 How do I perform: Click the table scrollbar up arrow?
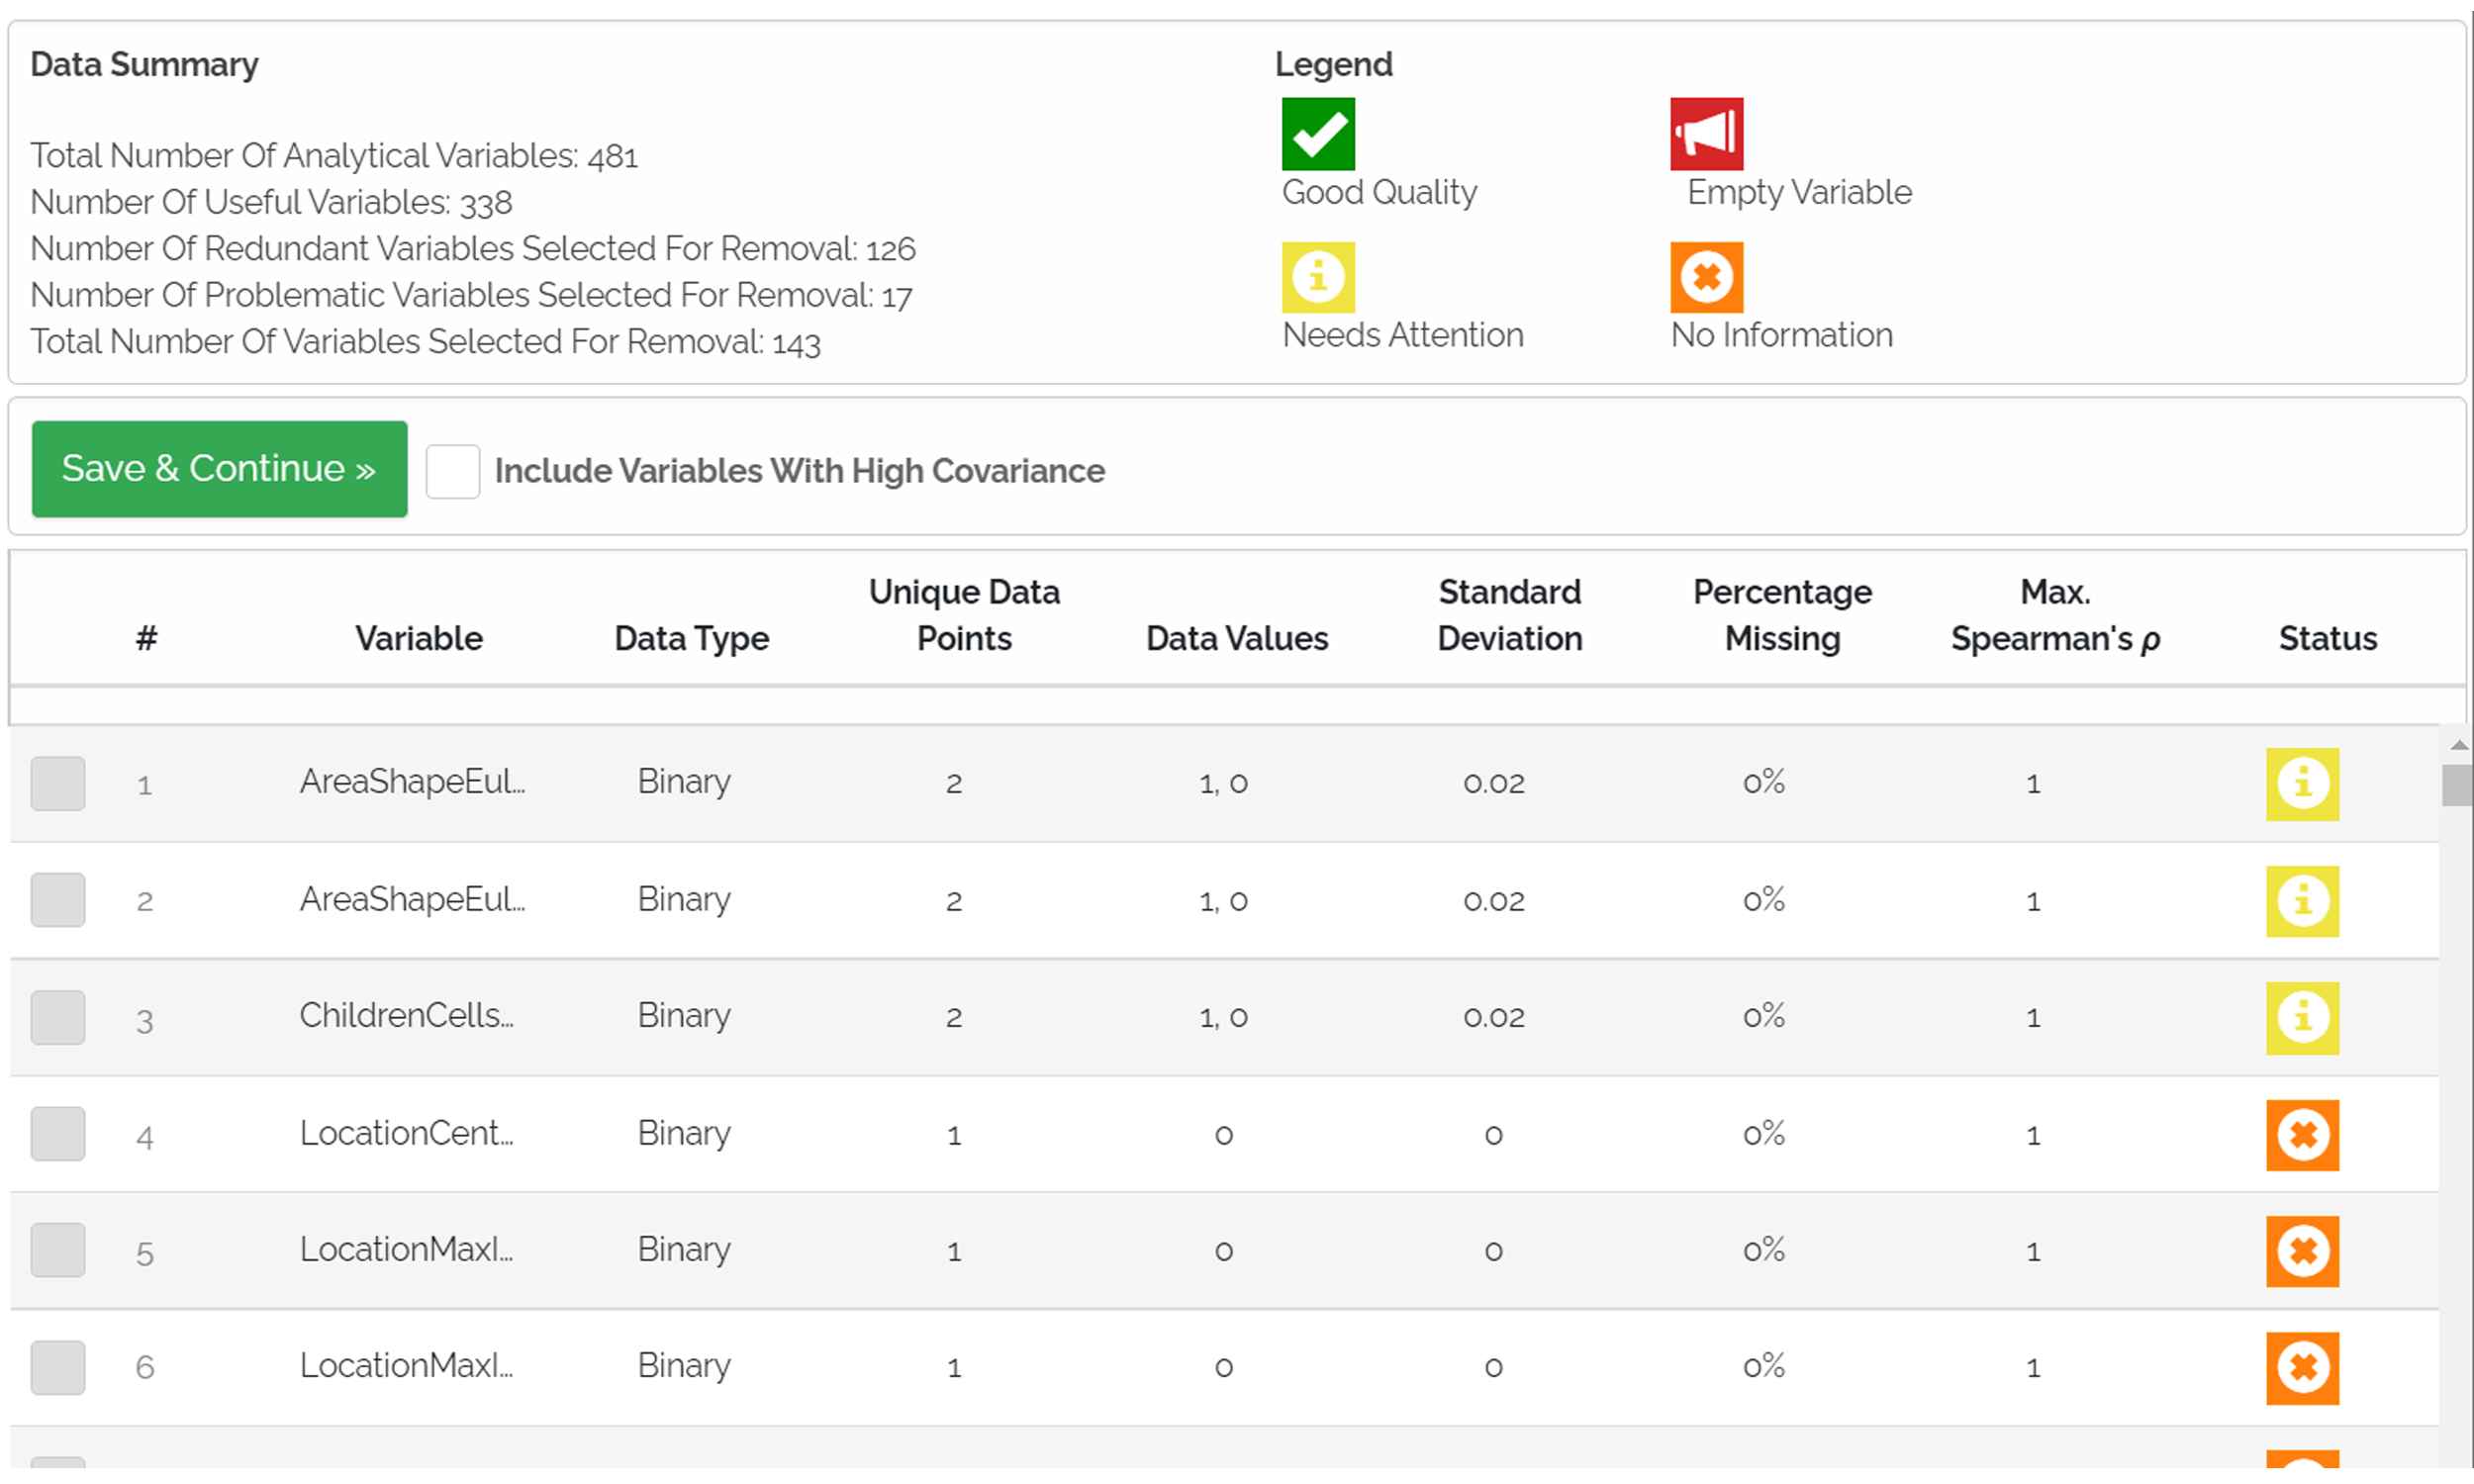[x=2458, y=745]
